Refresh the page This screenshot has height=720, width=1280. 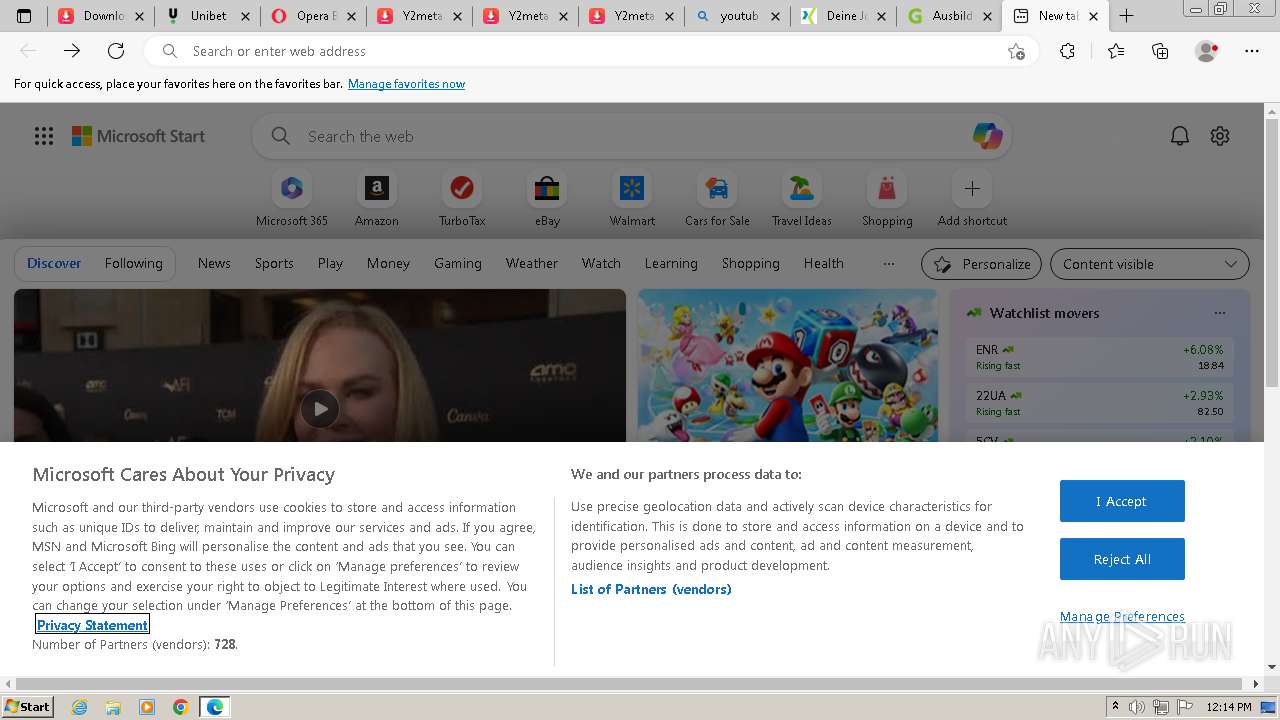[x=116, y=51]
